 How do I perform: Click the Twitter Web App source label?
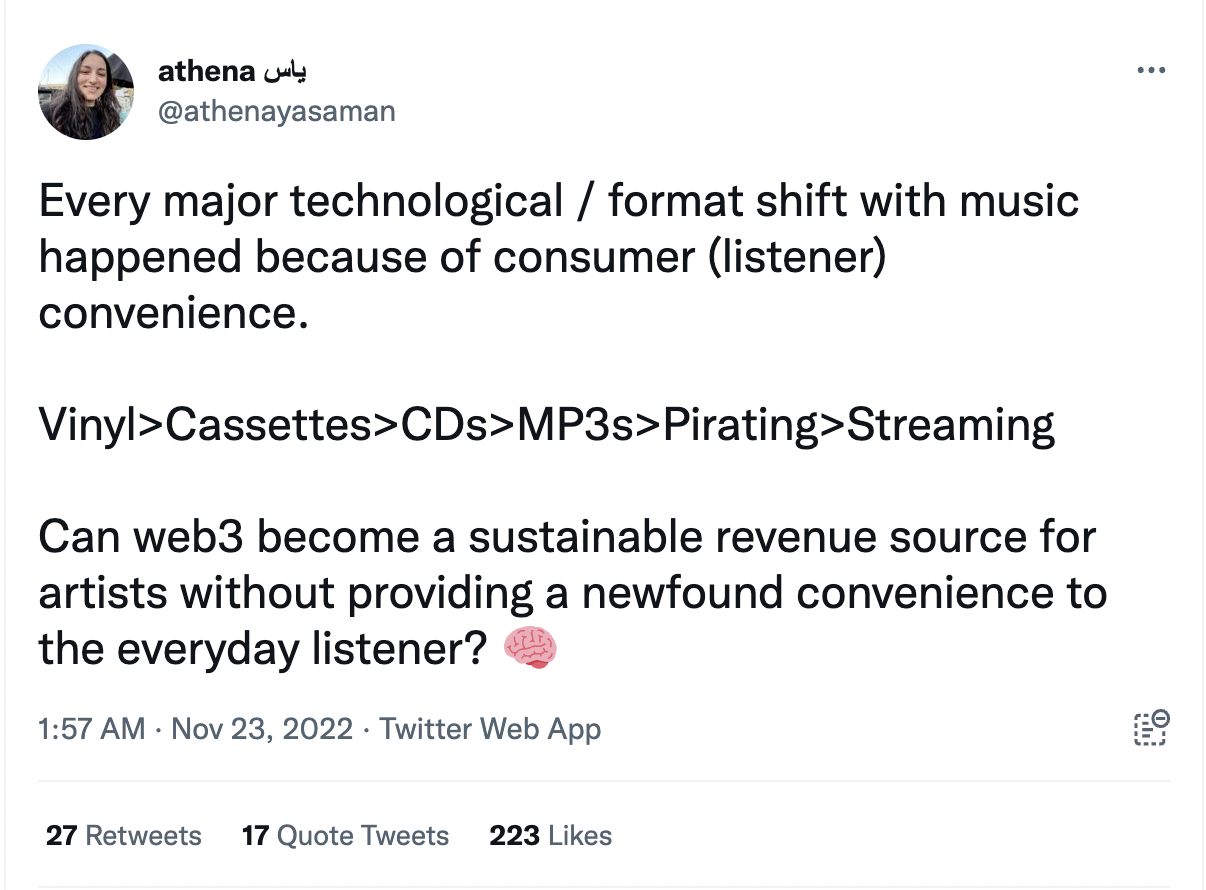tap(489, 729)
